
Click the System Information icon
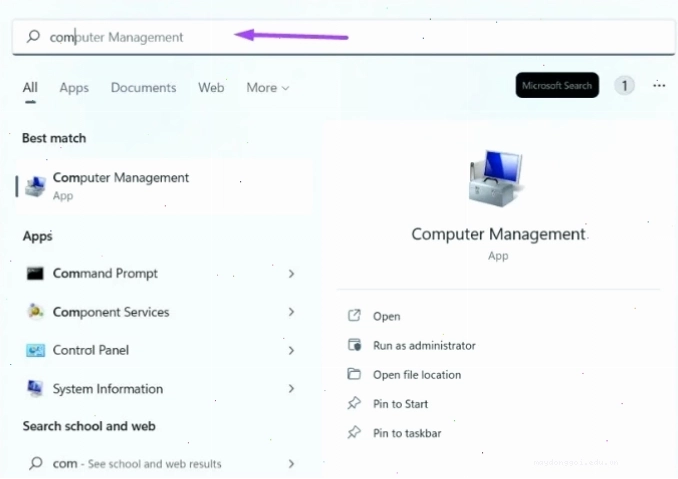(35, 388)
